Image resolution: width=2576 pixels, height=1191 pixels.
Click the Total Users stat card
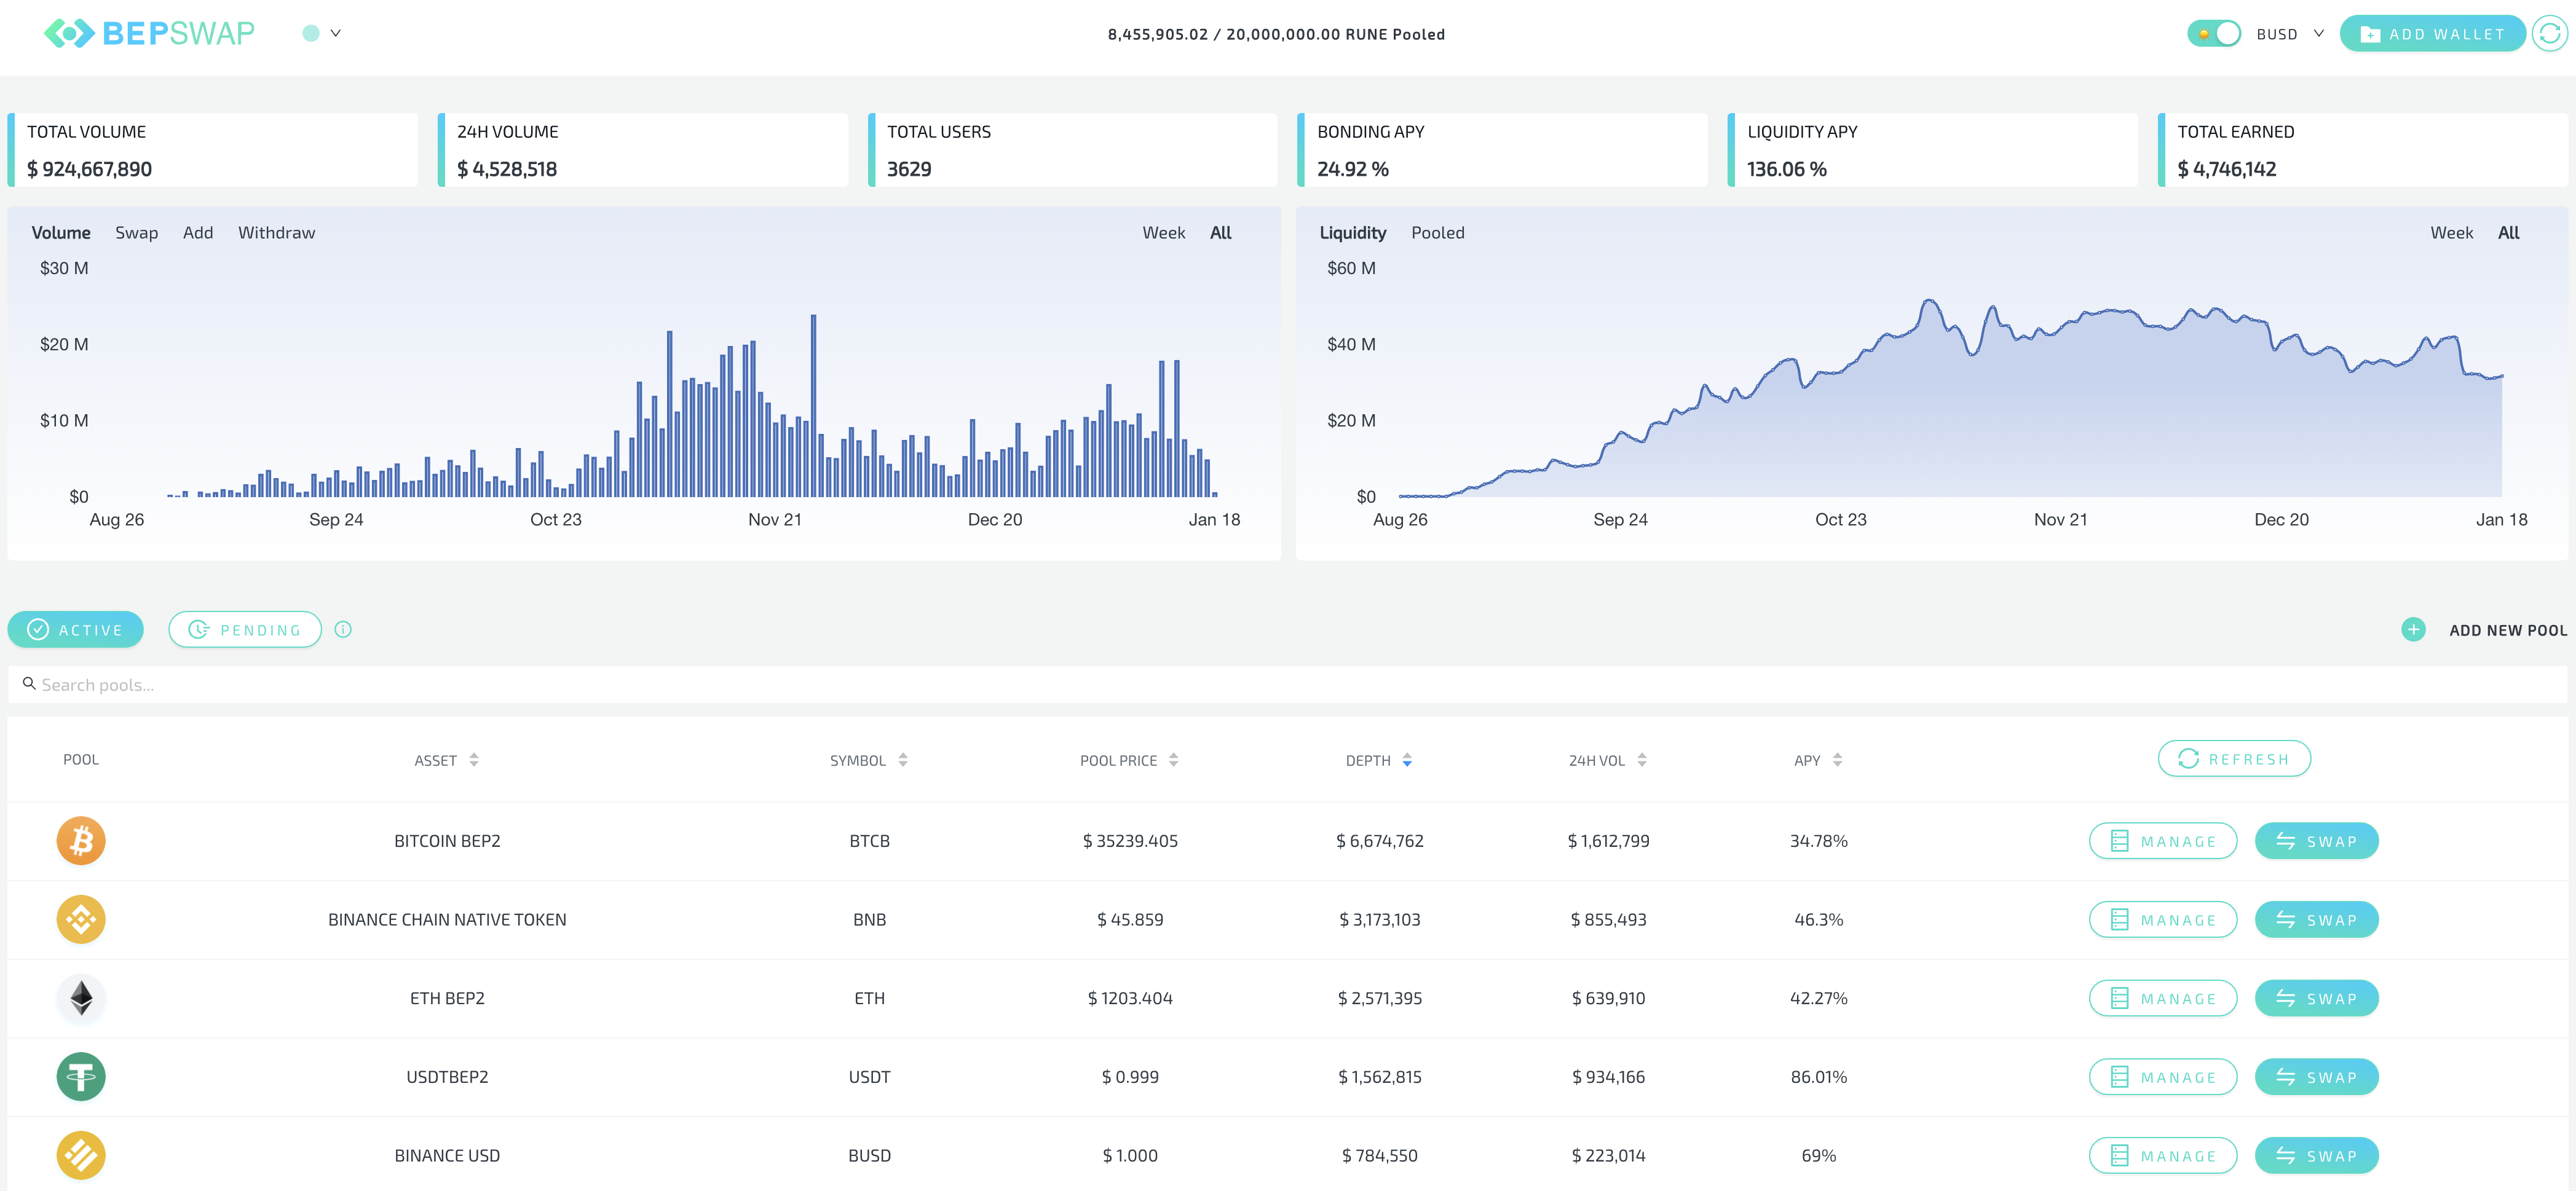click(x=1072, y=150)
